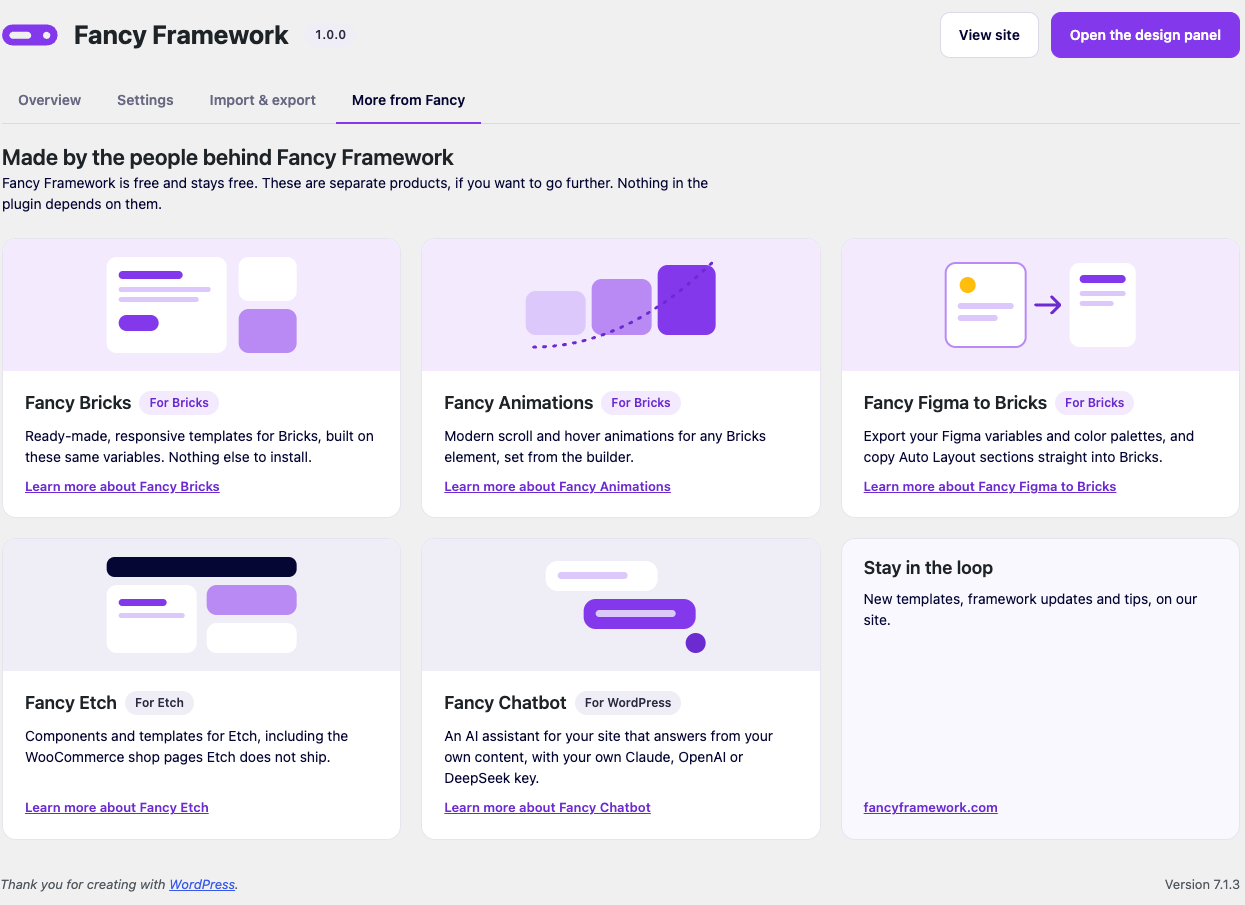Click the Fancy Animations illustration thumbnail
The height and width of the screenshot is (905, 1245).
(621, 305)
